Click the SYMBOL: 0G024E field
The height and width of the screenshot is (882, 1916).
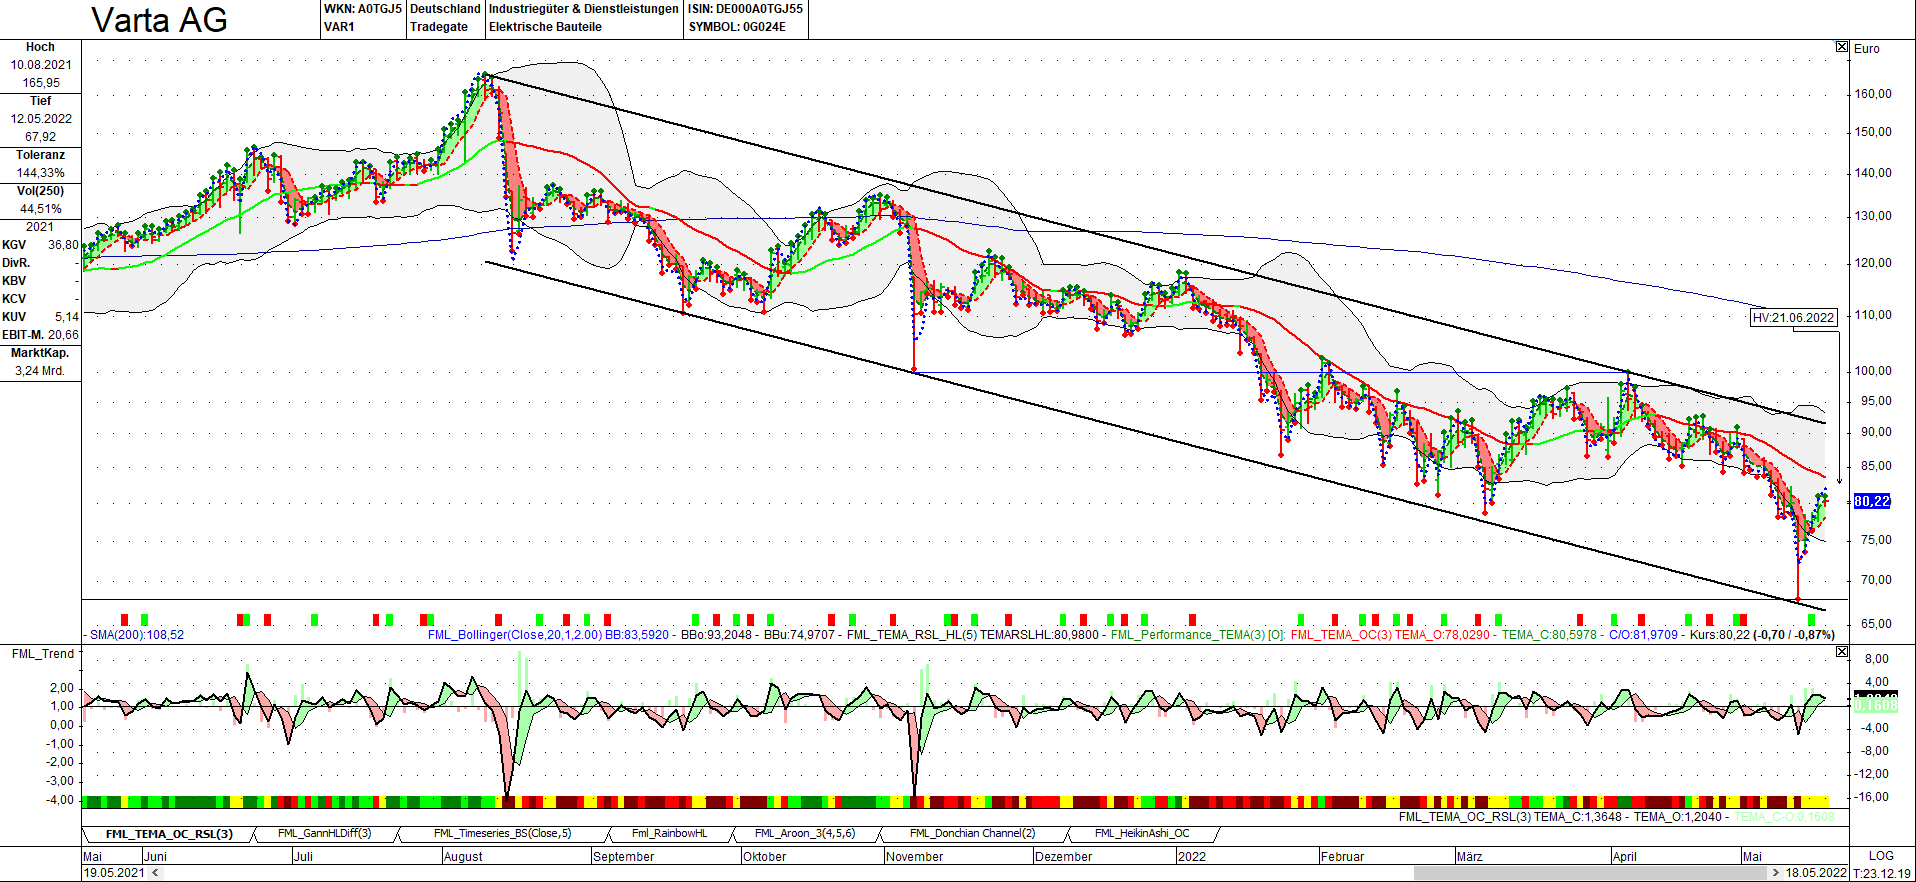click(737, 27)
